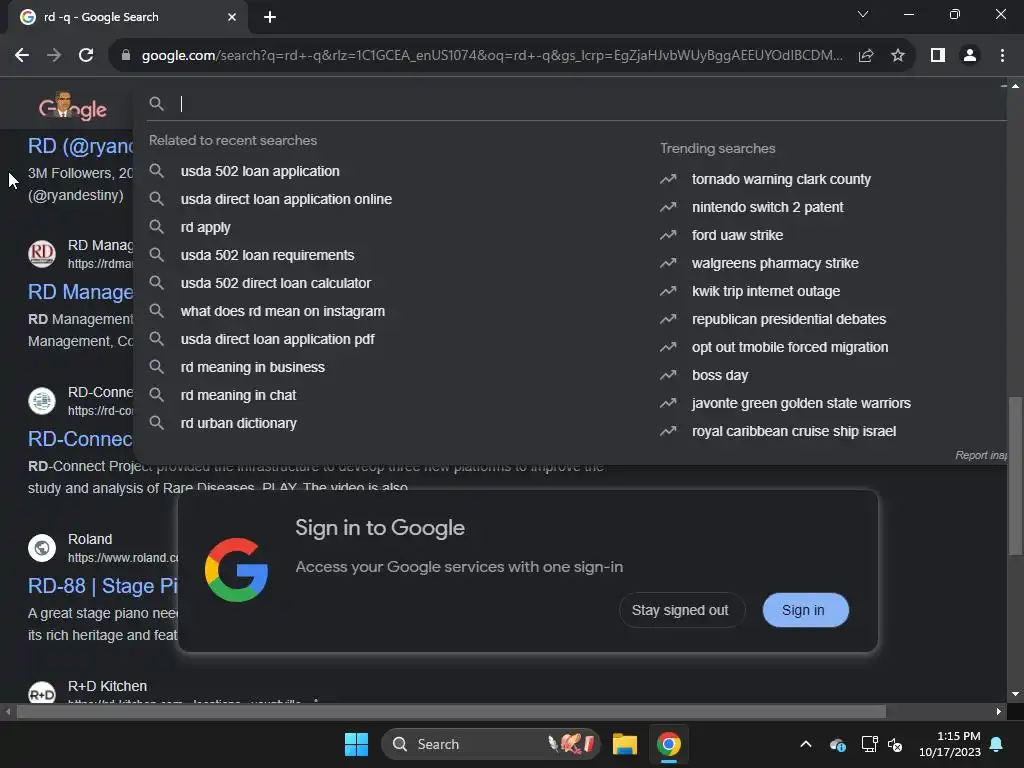Open the tab search chevron

coord(863,14)
